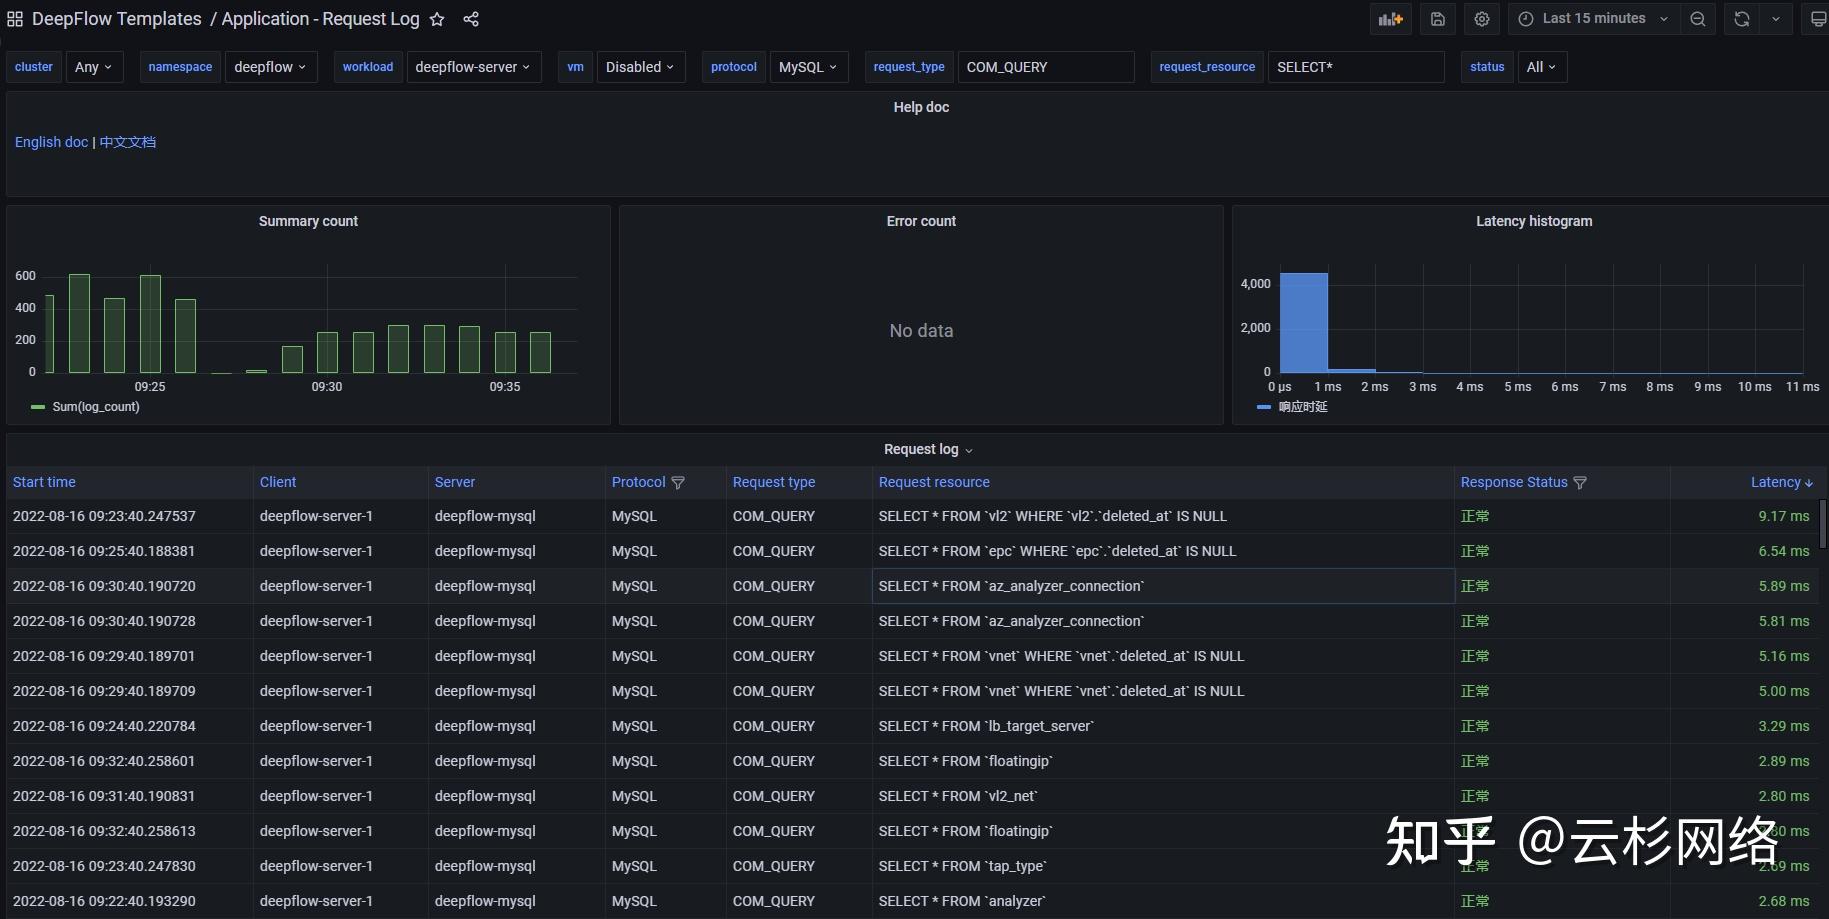The image size is (1829, 919).
Task: Click the request_resource SELECT* input field
Action: pyautogui.click(x=1356, y=67)
